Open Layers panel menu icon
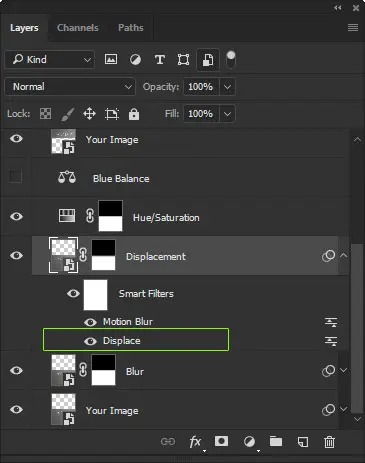365x463 pixels. click(x=353, y=27)
